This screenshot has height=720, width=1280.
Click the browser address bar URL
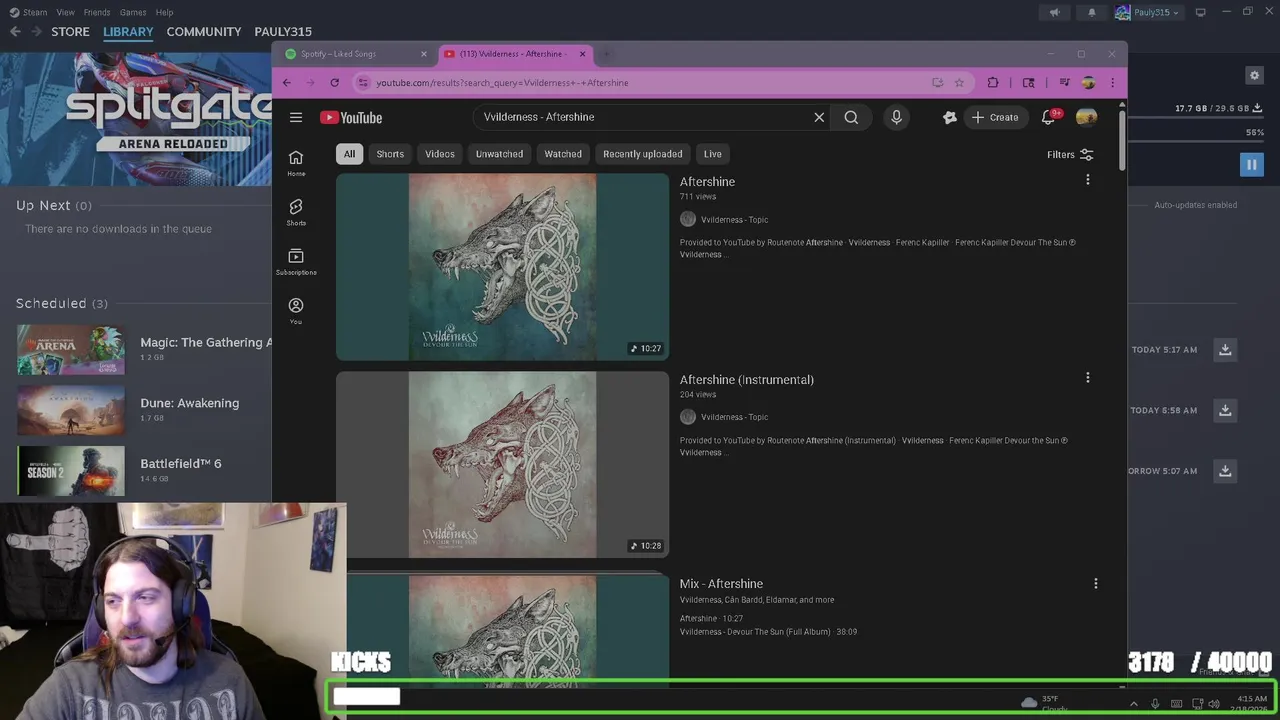pos(502,83)
